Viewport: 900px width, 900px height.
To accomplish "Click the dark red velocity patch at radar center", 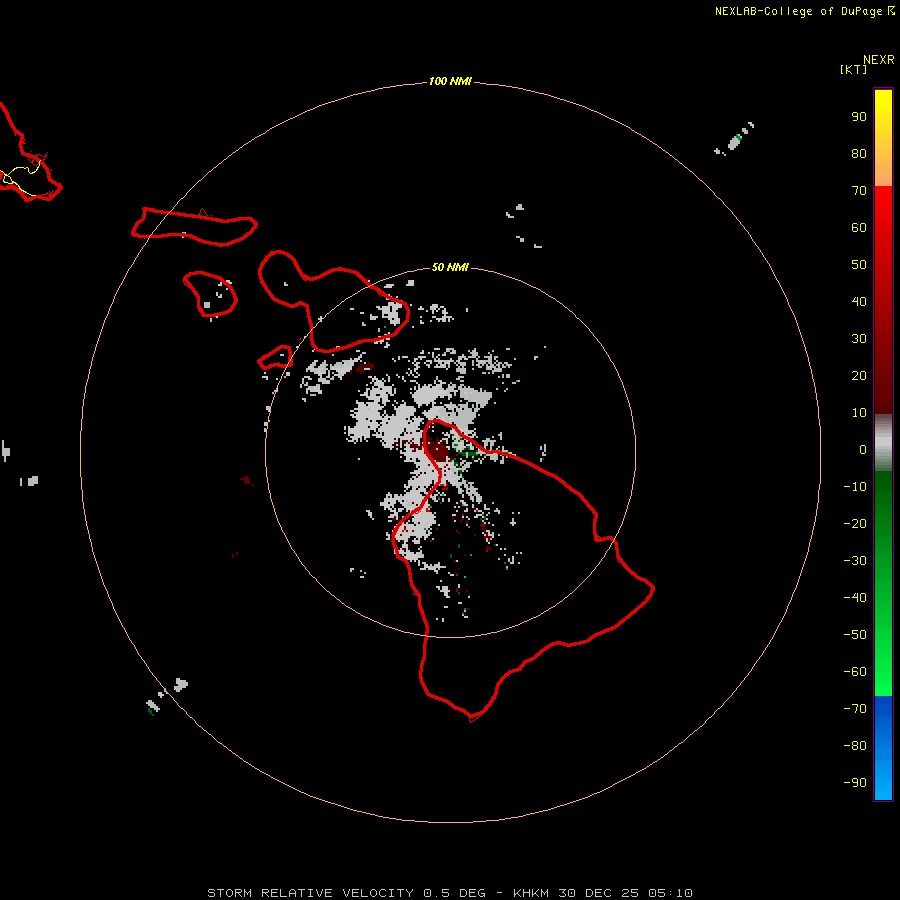I will (x=437, y=451).
